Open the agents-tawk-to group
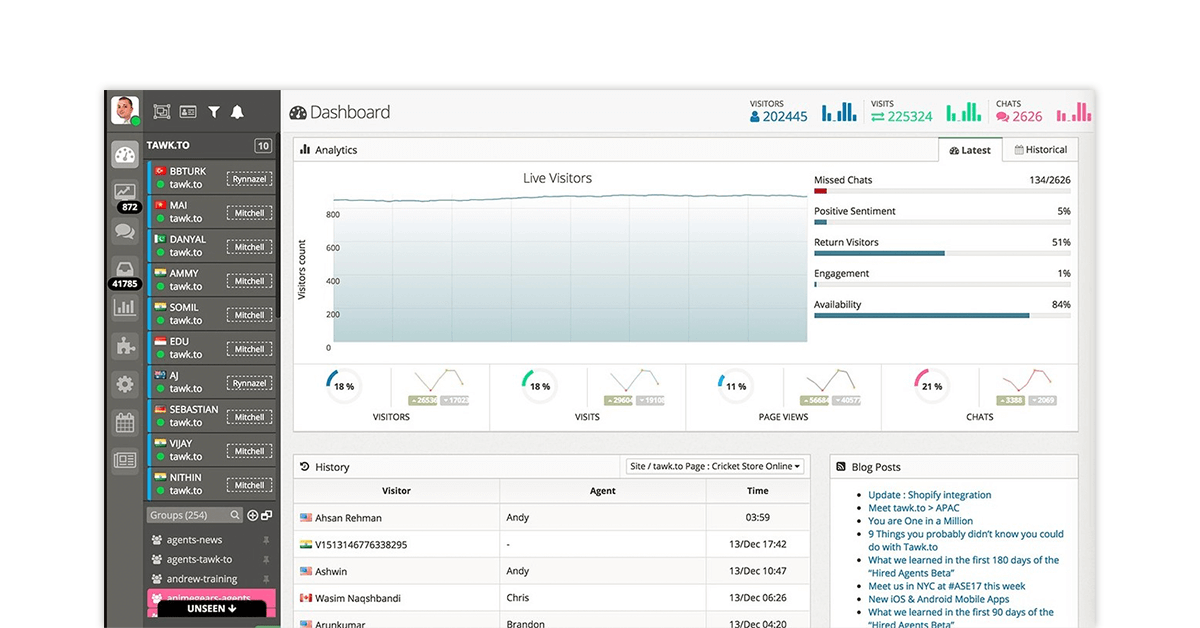 click(x=199, y=560)
